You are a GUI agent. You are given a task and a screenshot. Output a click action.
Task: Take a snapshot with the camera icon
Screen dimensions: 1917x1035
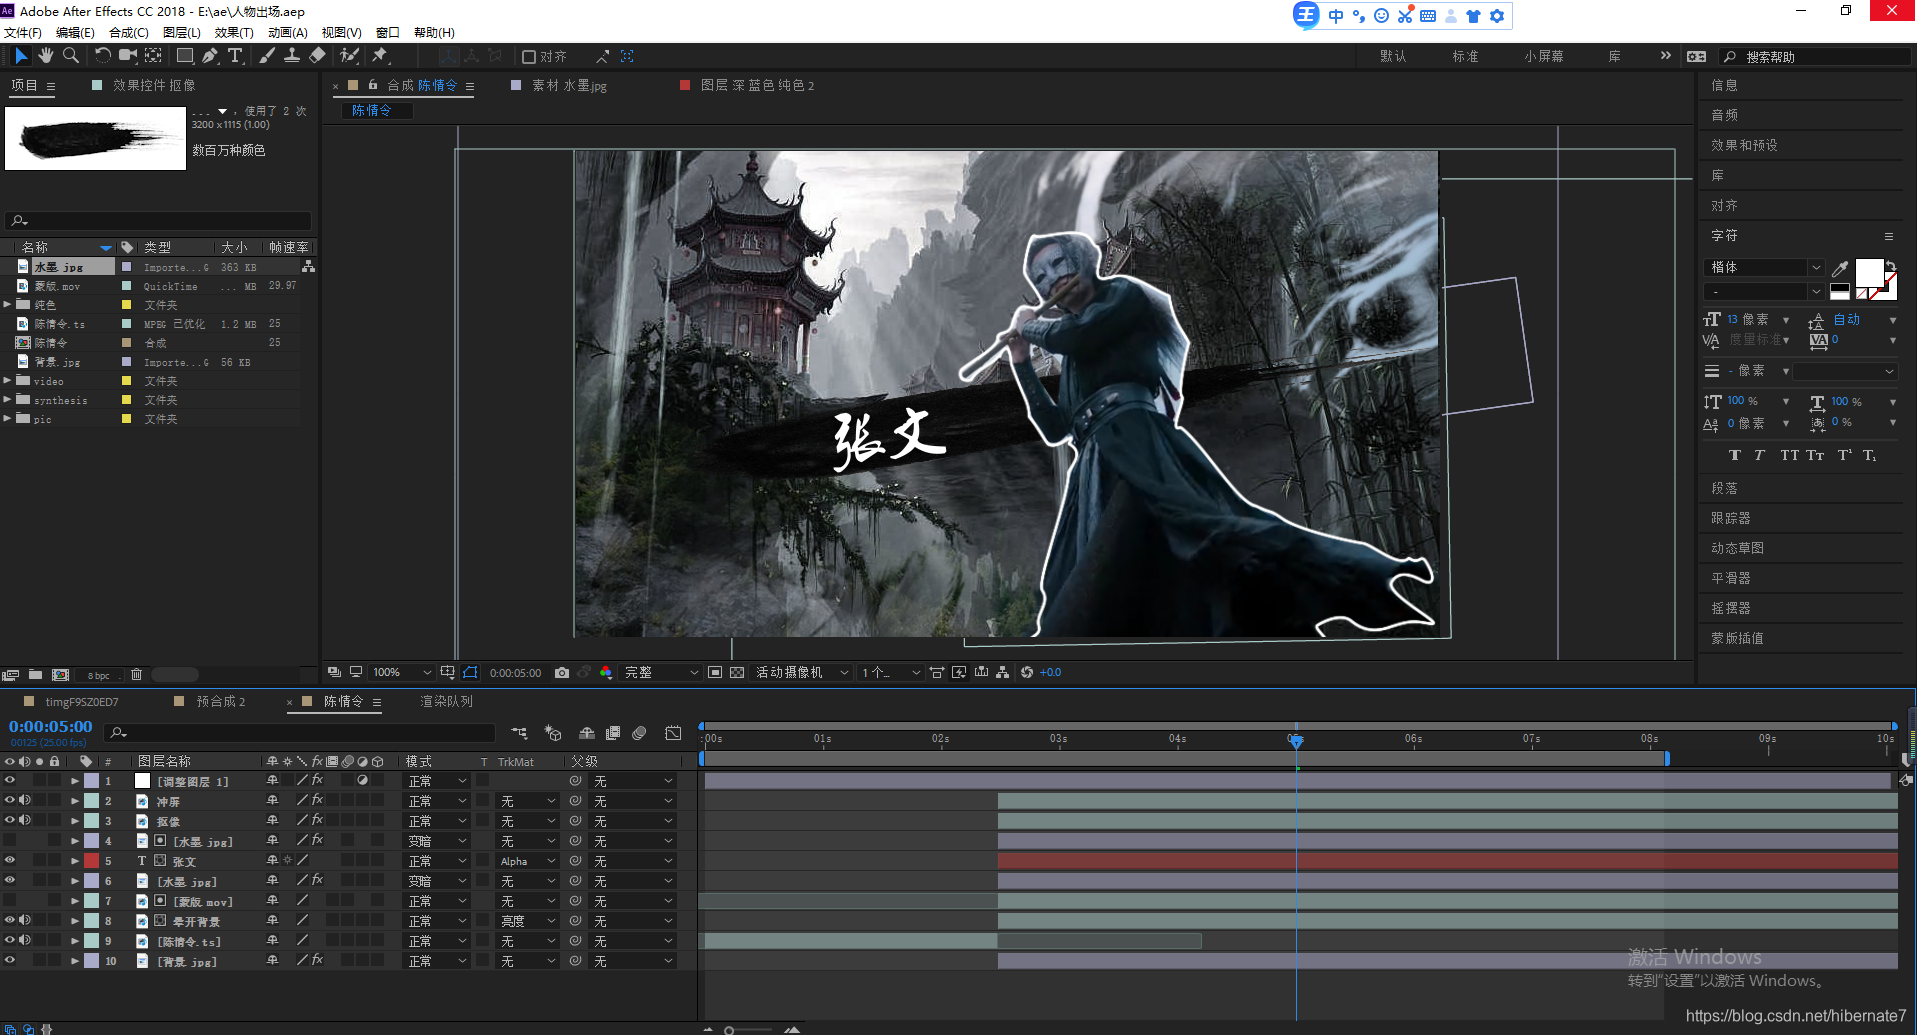(x=562, y=673)
